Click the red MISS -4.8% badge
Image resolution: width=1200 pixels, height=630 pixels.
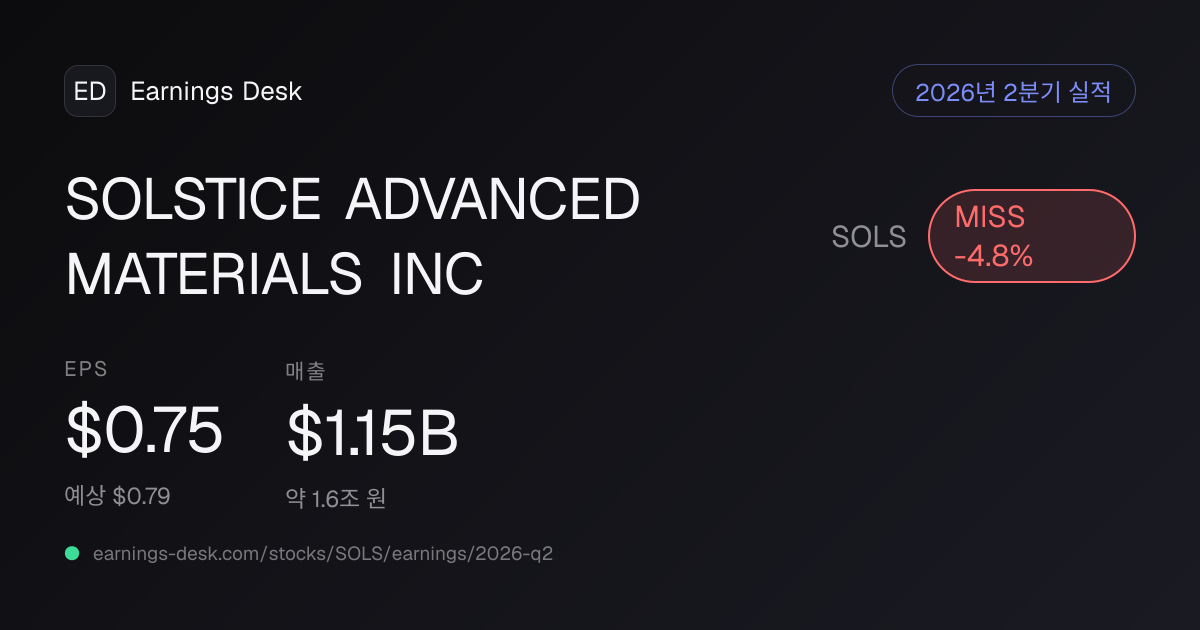click(x=1032, y=236)
